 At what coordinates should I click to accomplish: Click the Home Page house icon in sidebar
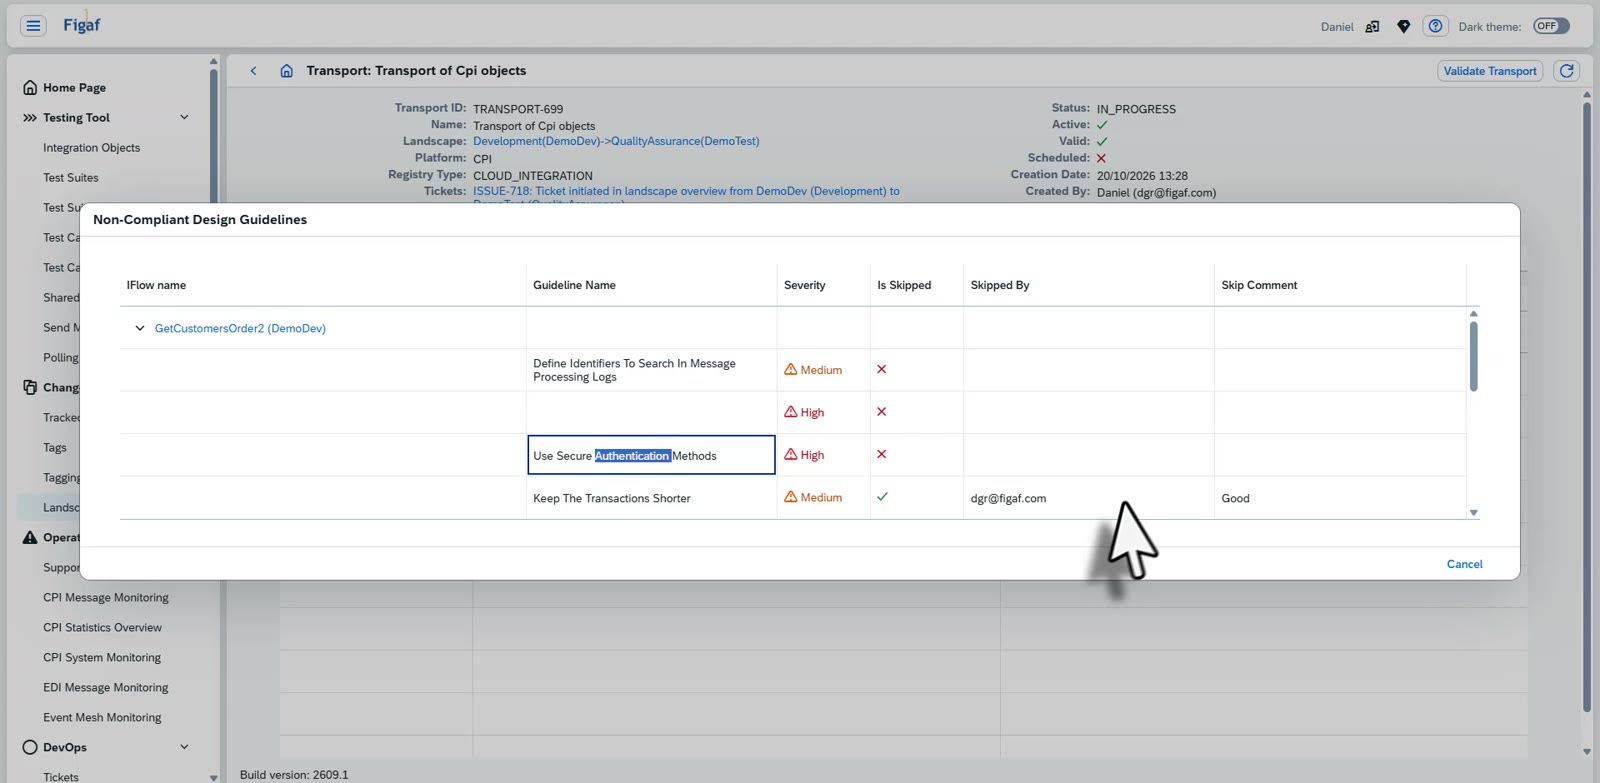pyautogui.click(x=30, y=88)
